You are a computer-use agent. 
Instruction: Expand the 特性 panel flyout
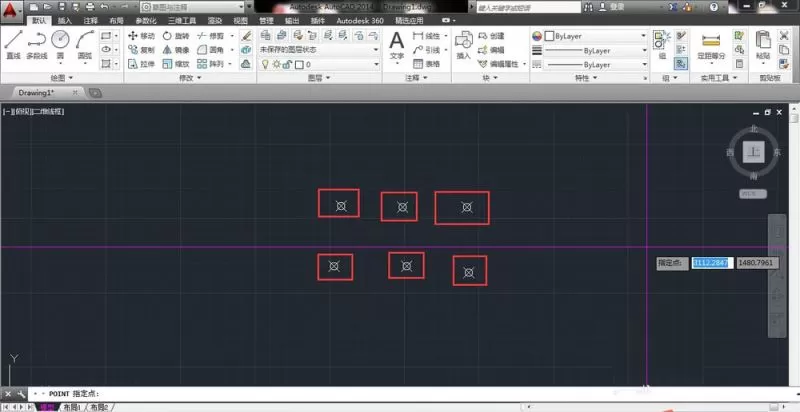pyautogui.click(x=585, y=78)
